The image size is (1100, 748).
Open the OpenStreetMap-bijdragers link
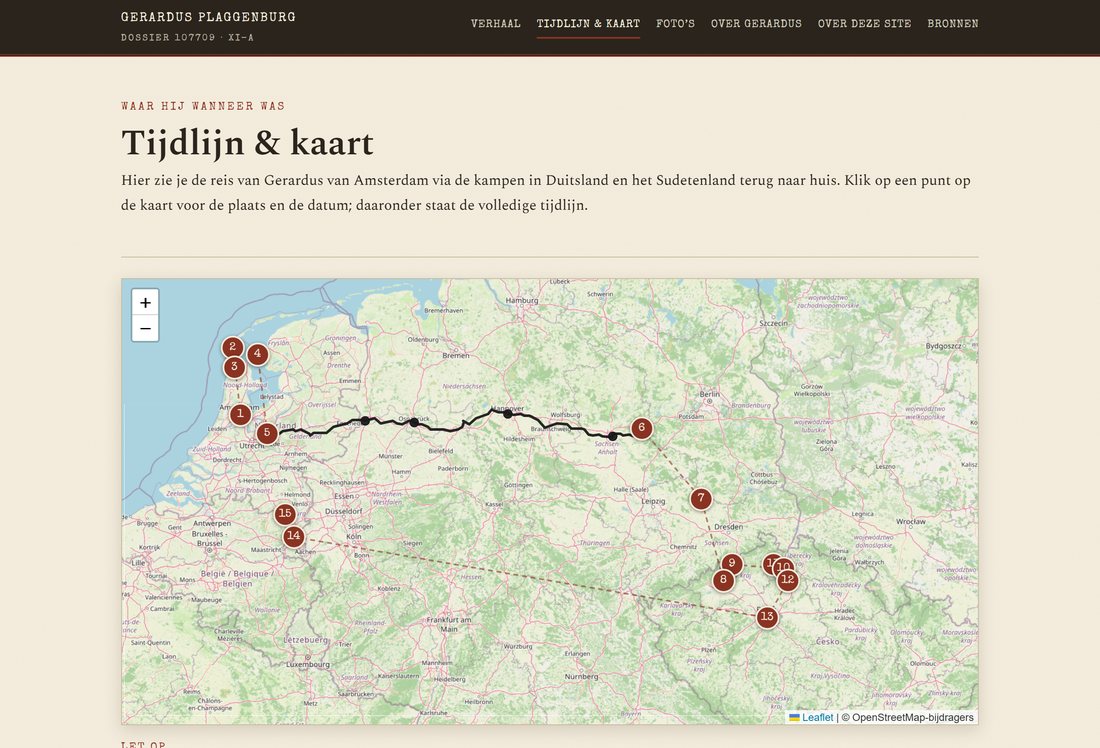[x=913, y=717]
